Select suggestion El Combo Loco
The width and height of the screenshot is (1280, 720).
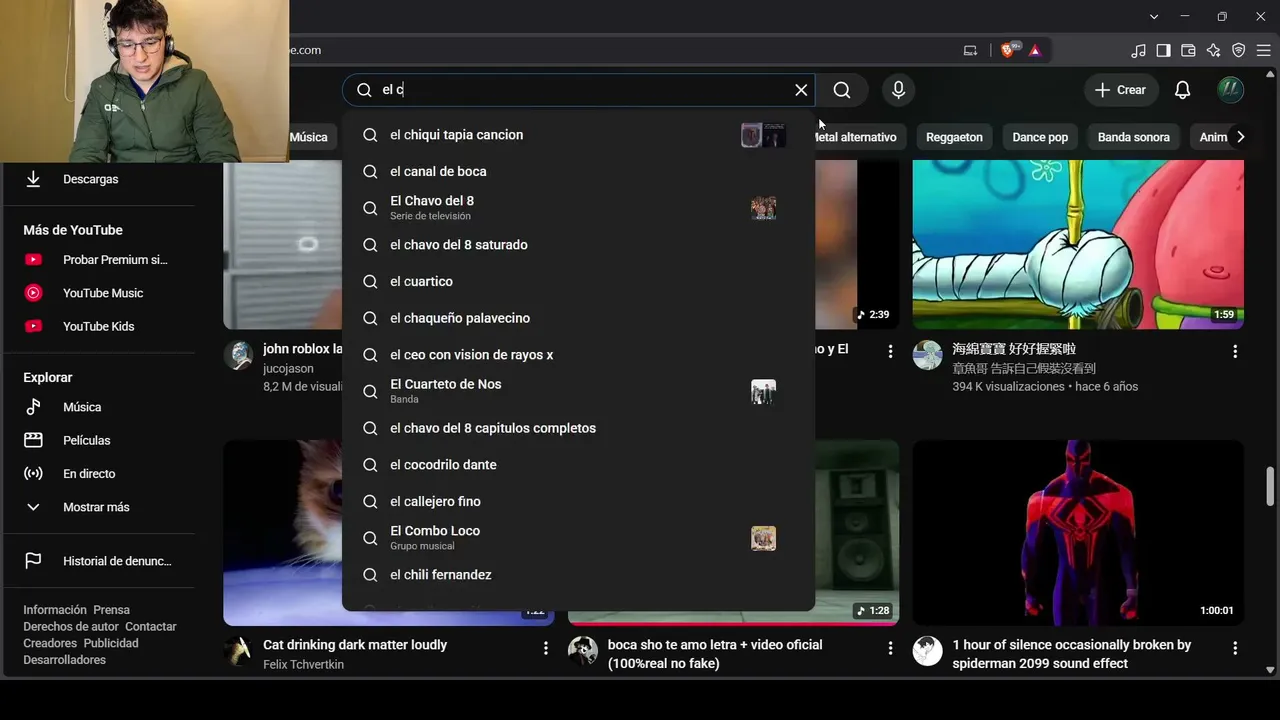[x=578, y=538]
